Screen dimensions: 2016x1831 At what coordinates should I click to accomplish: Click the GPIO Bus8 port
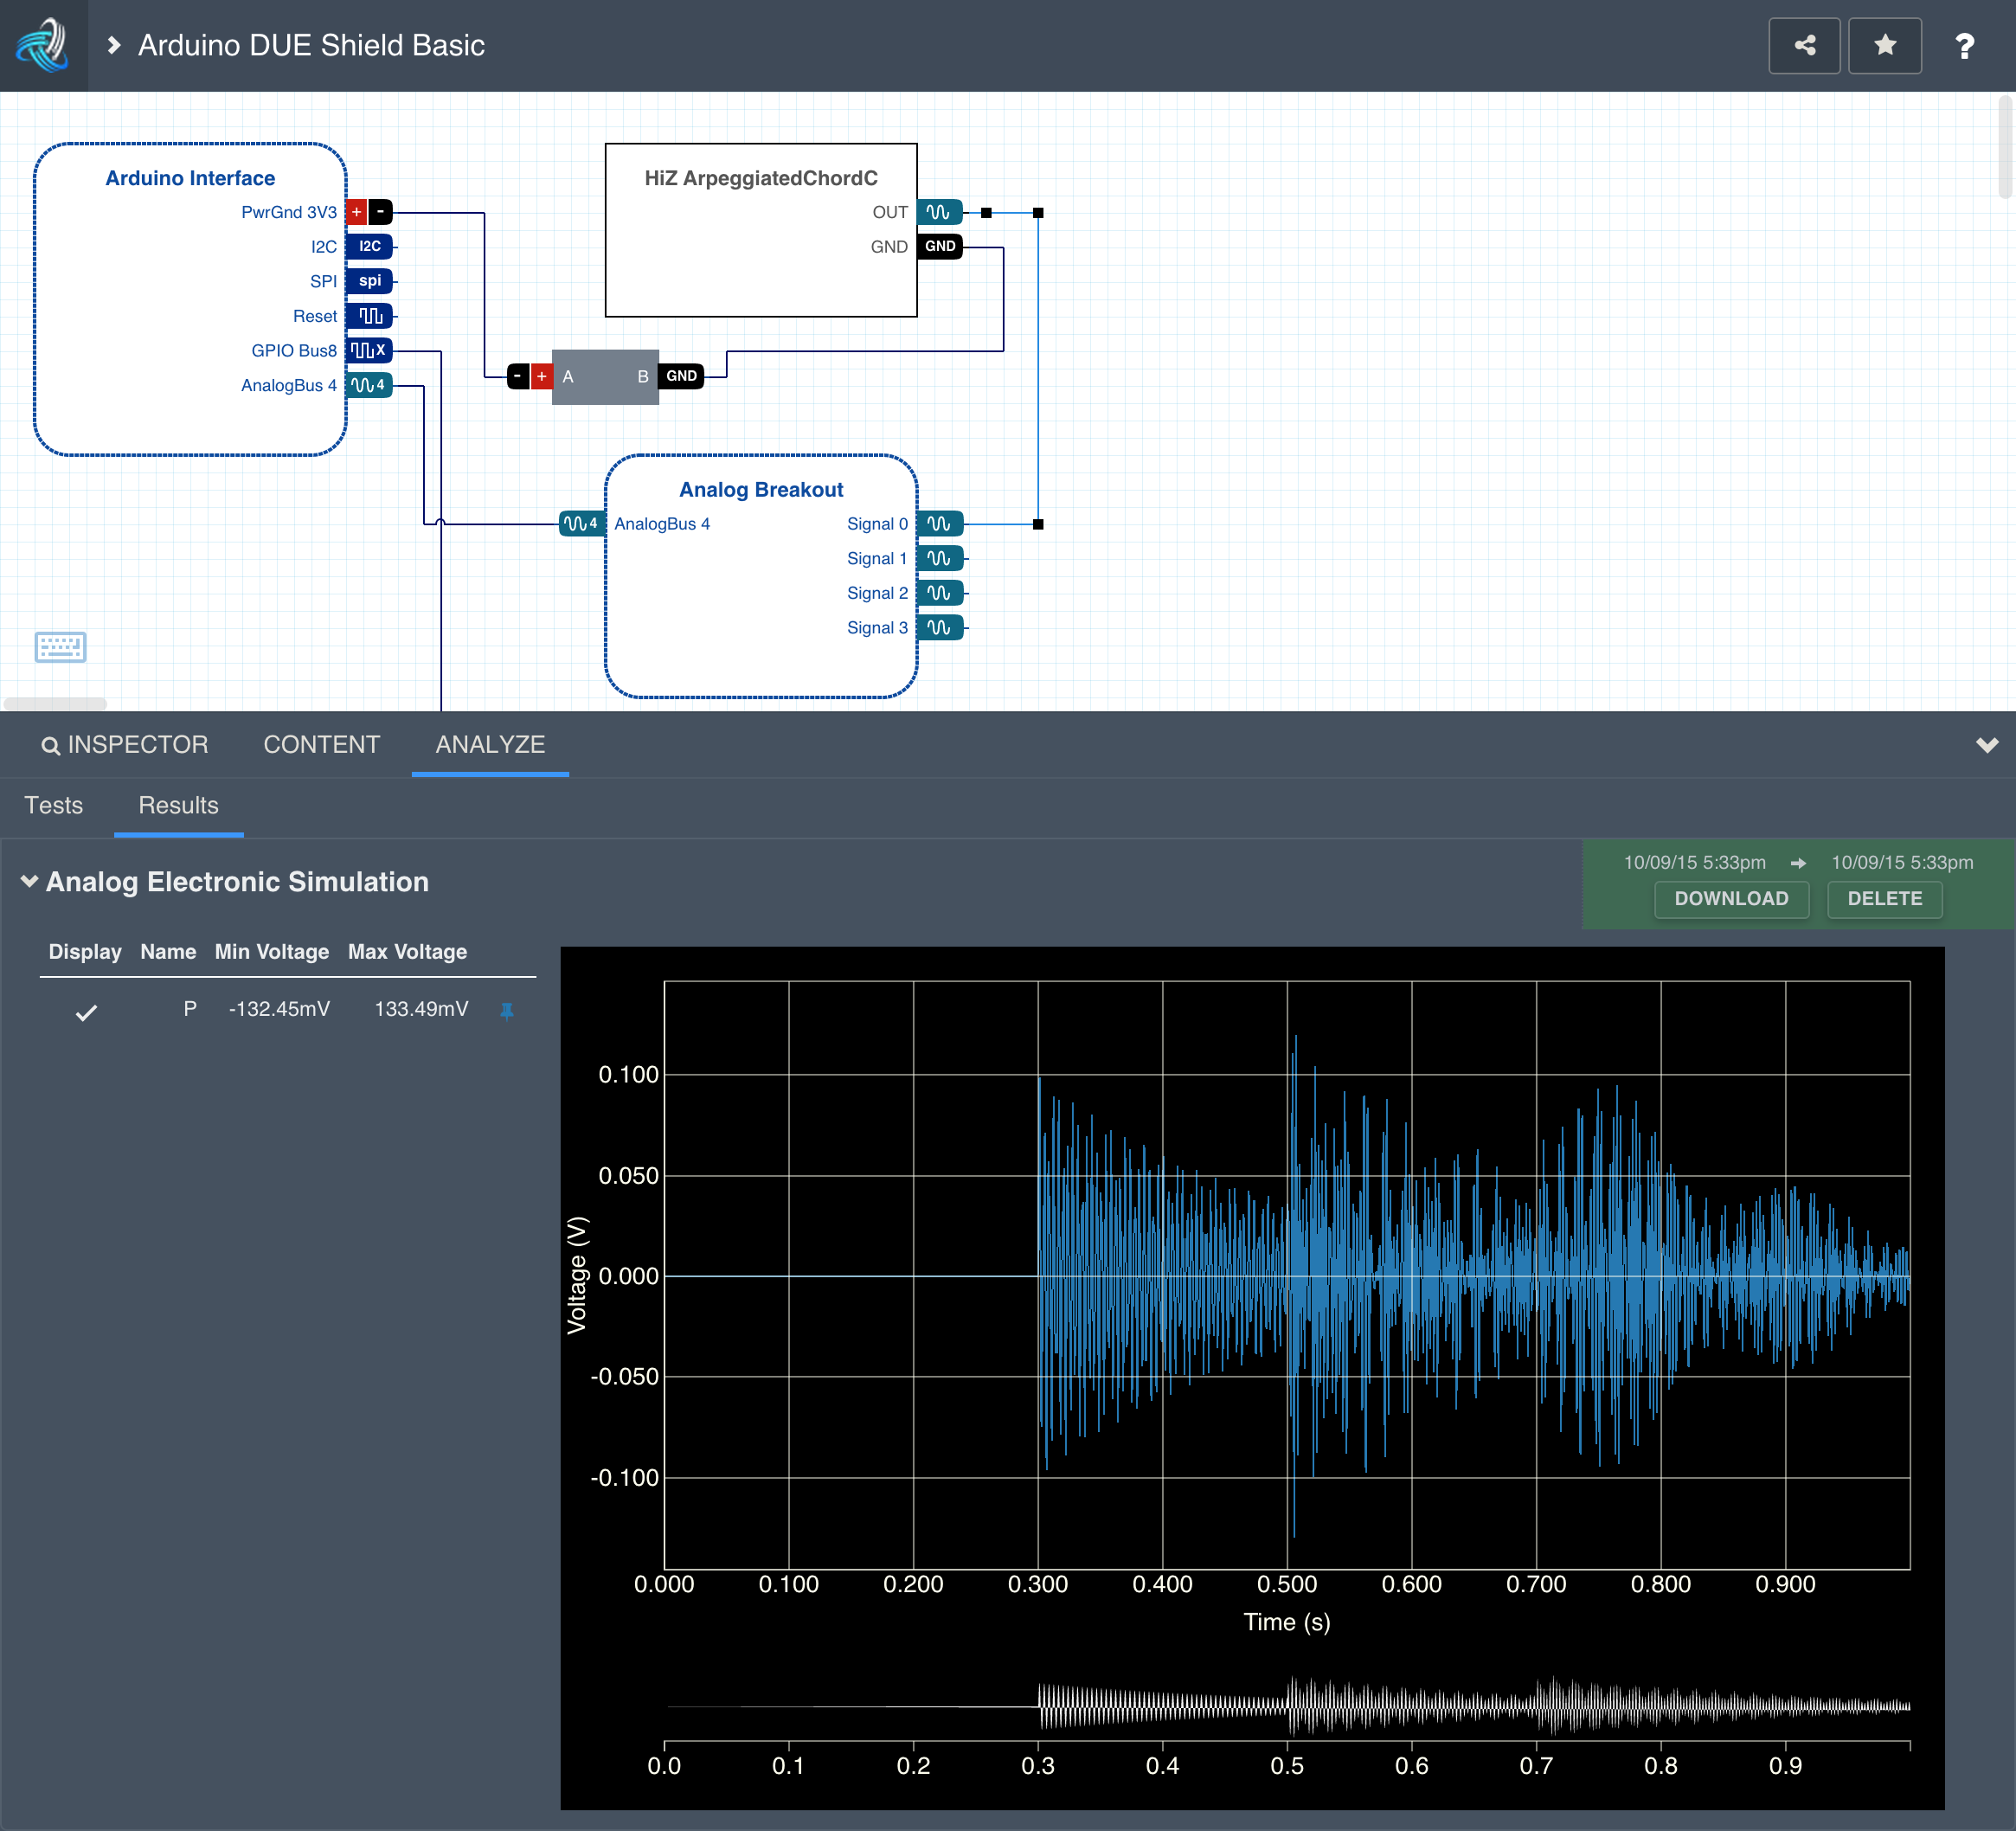369,350
